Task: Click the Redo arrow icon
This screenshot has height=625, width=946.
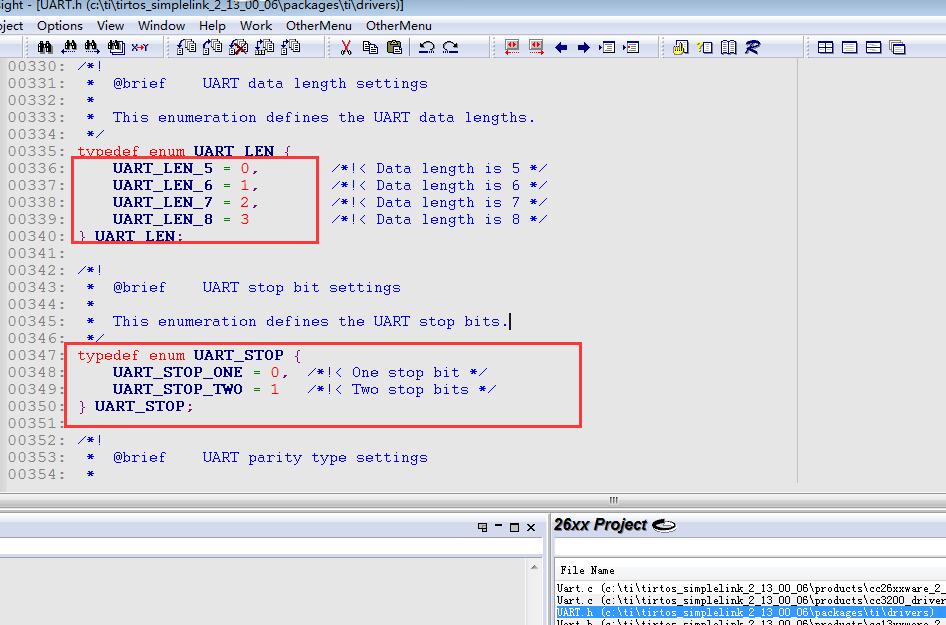Action: pyautogui.click(x=451, y=47)
